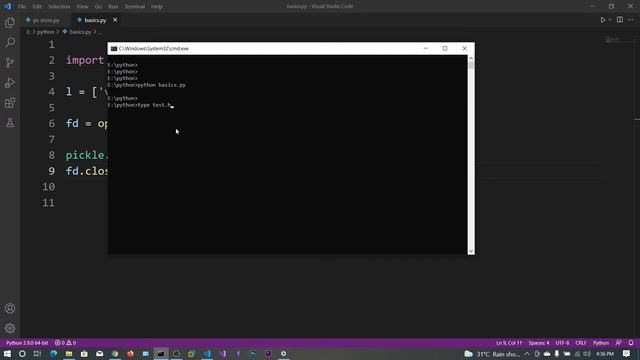The height and width of the screenshot is (360, 640).
Task: Open the Go menu
Action: tap(98, 7)
